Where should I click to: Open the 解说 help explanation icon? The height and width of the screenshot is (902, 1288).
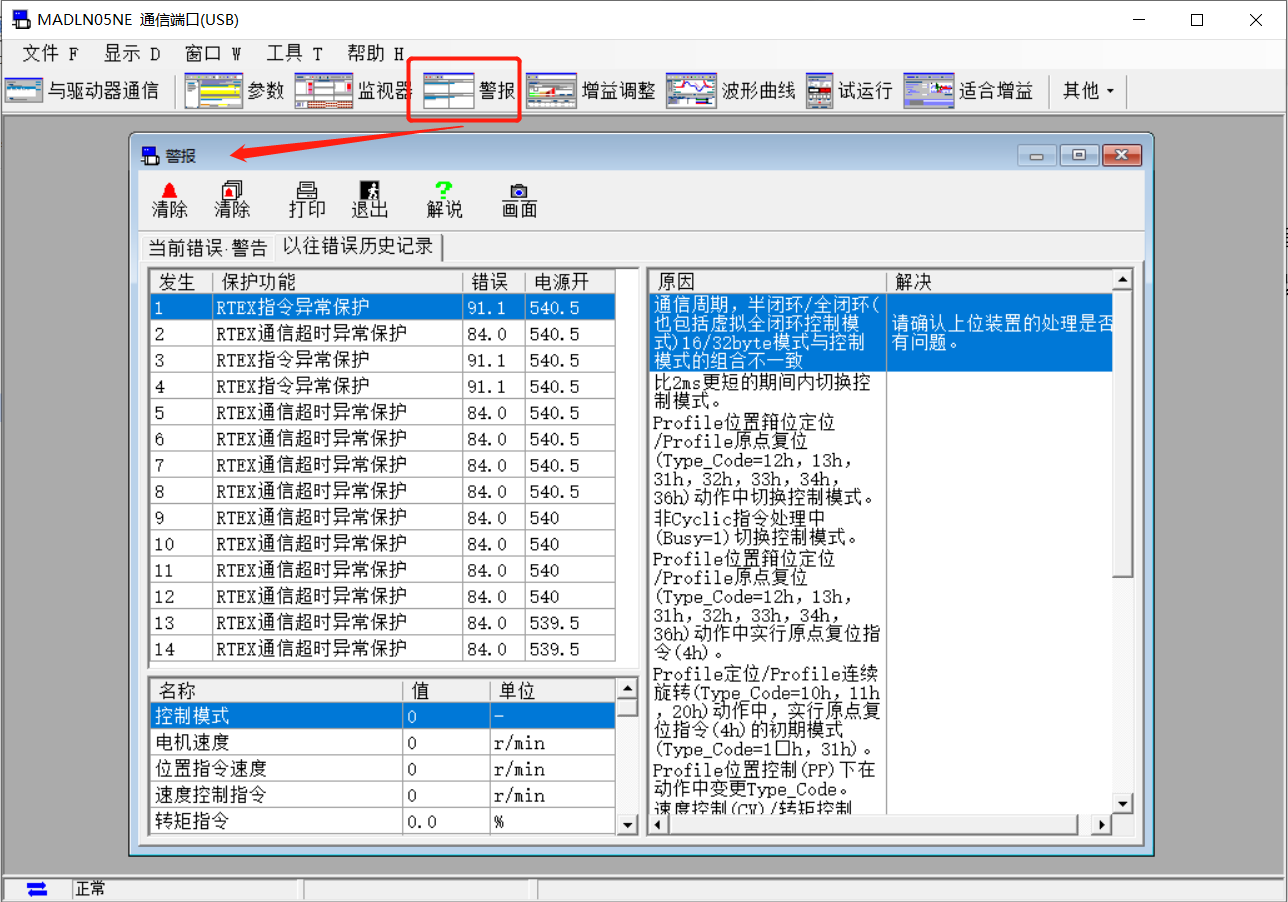click(x=444, y=200)
